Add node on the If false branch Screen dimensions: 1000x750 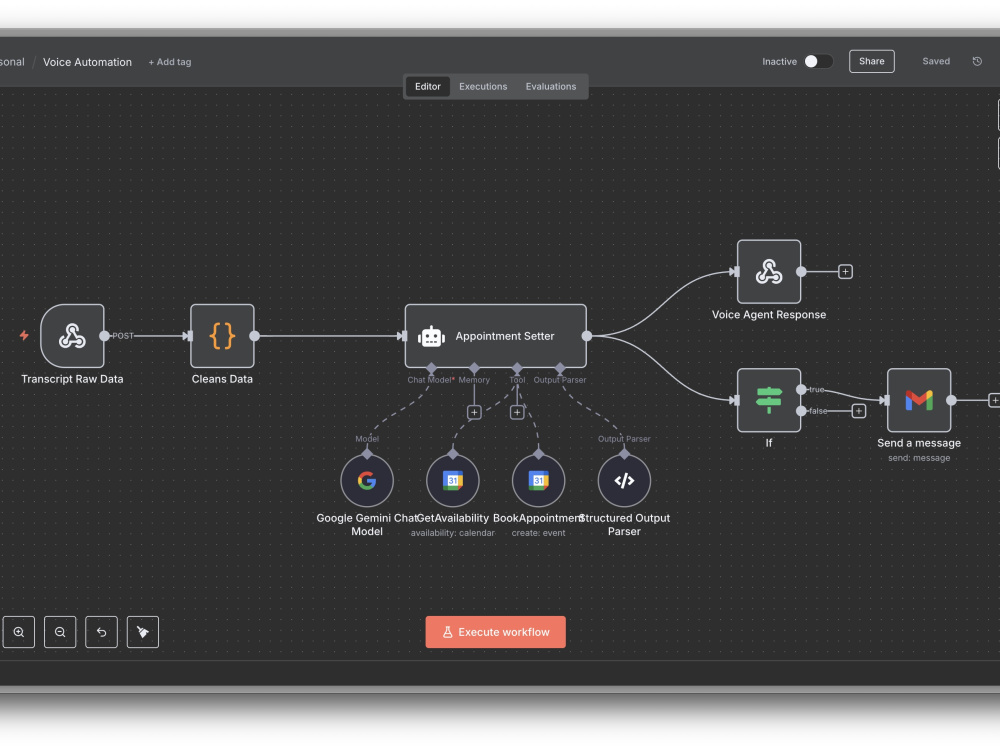coord(859,411)
